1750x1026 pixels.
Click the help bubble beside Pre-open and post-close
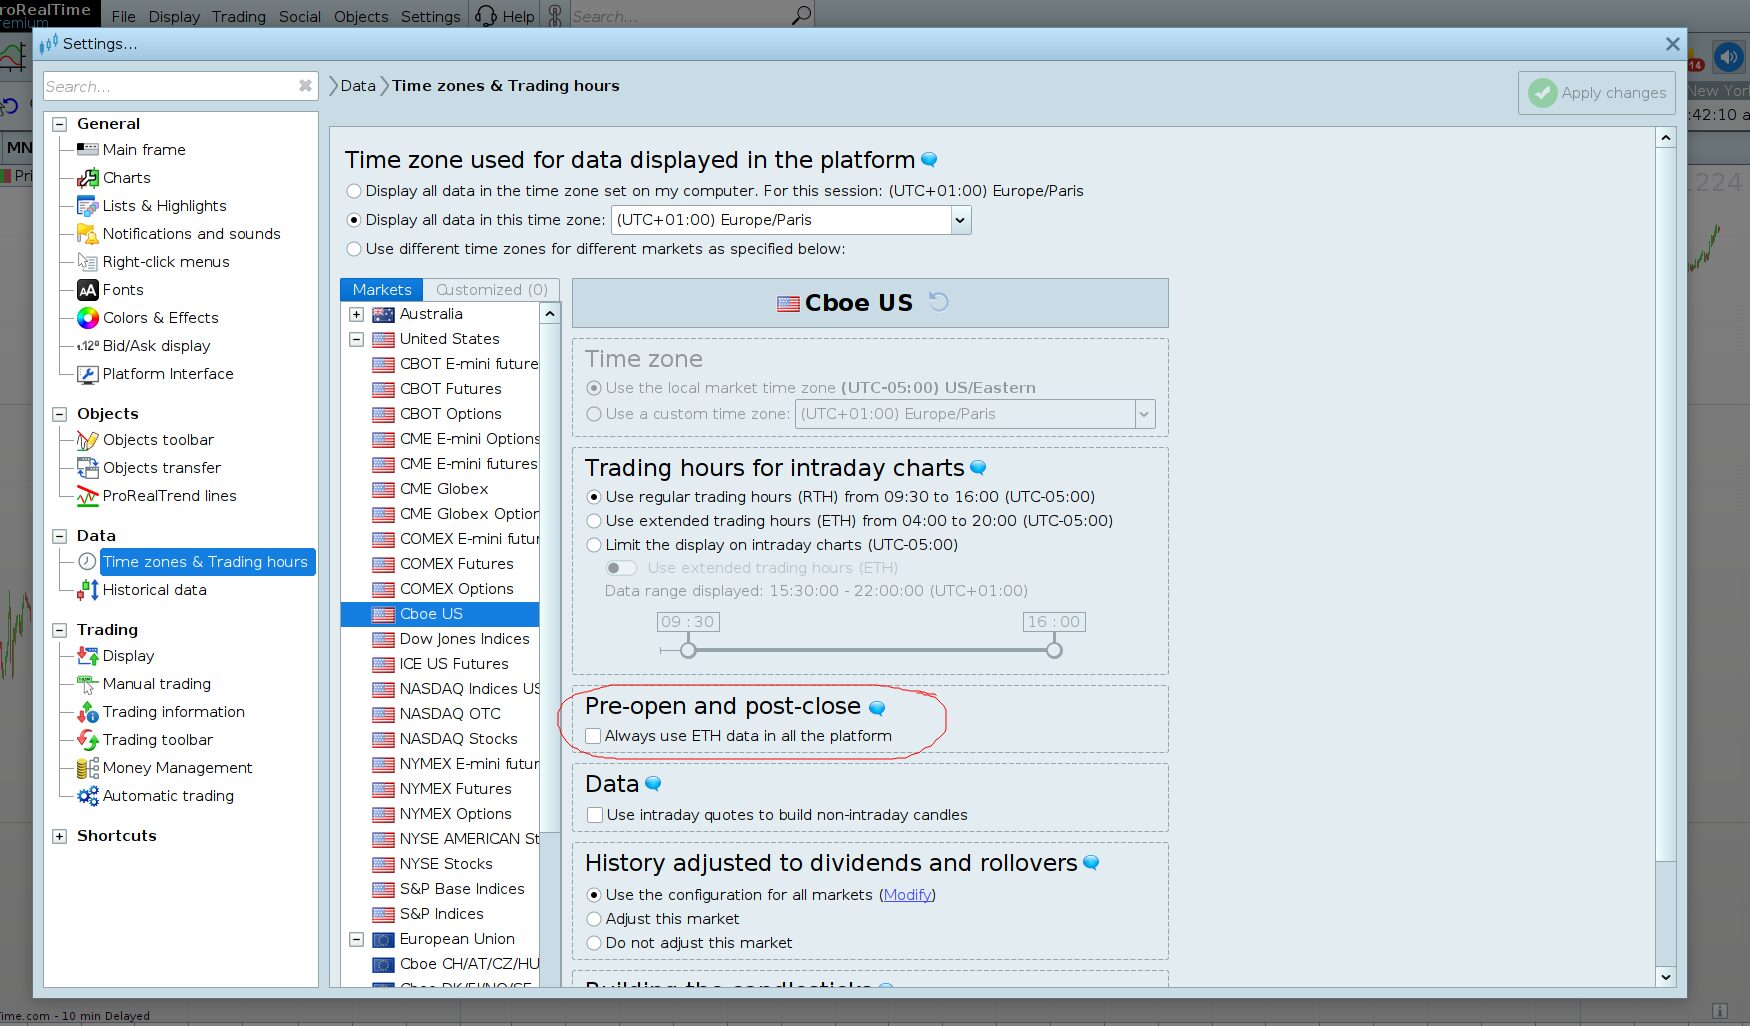877,708
